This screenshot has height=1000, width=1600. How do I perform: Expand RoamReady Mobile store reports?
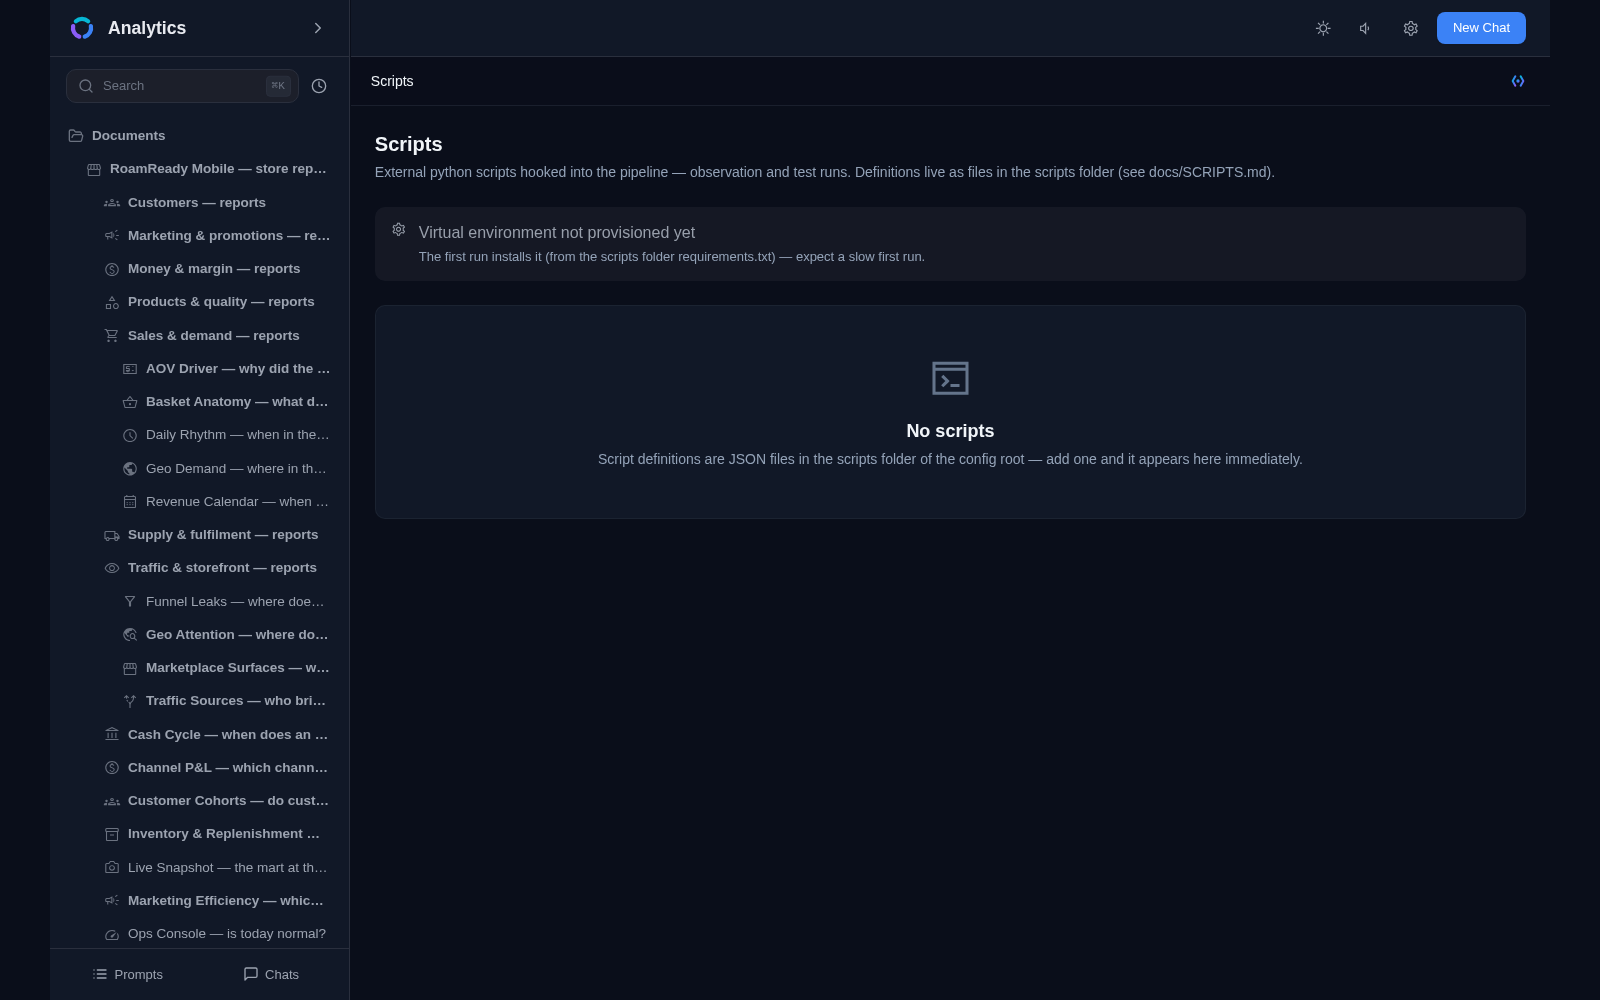click(200, 169)
